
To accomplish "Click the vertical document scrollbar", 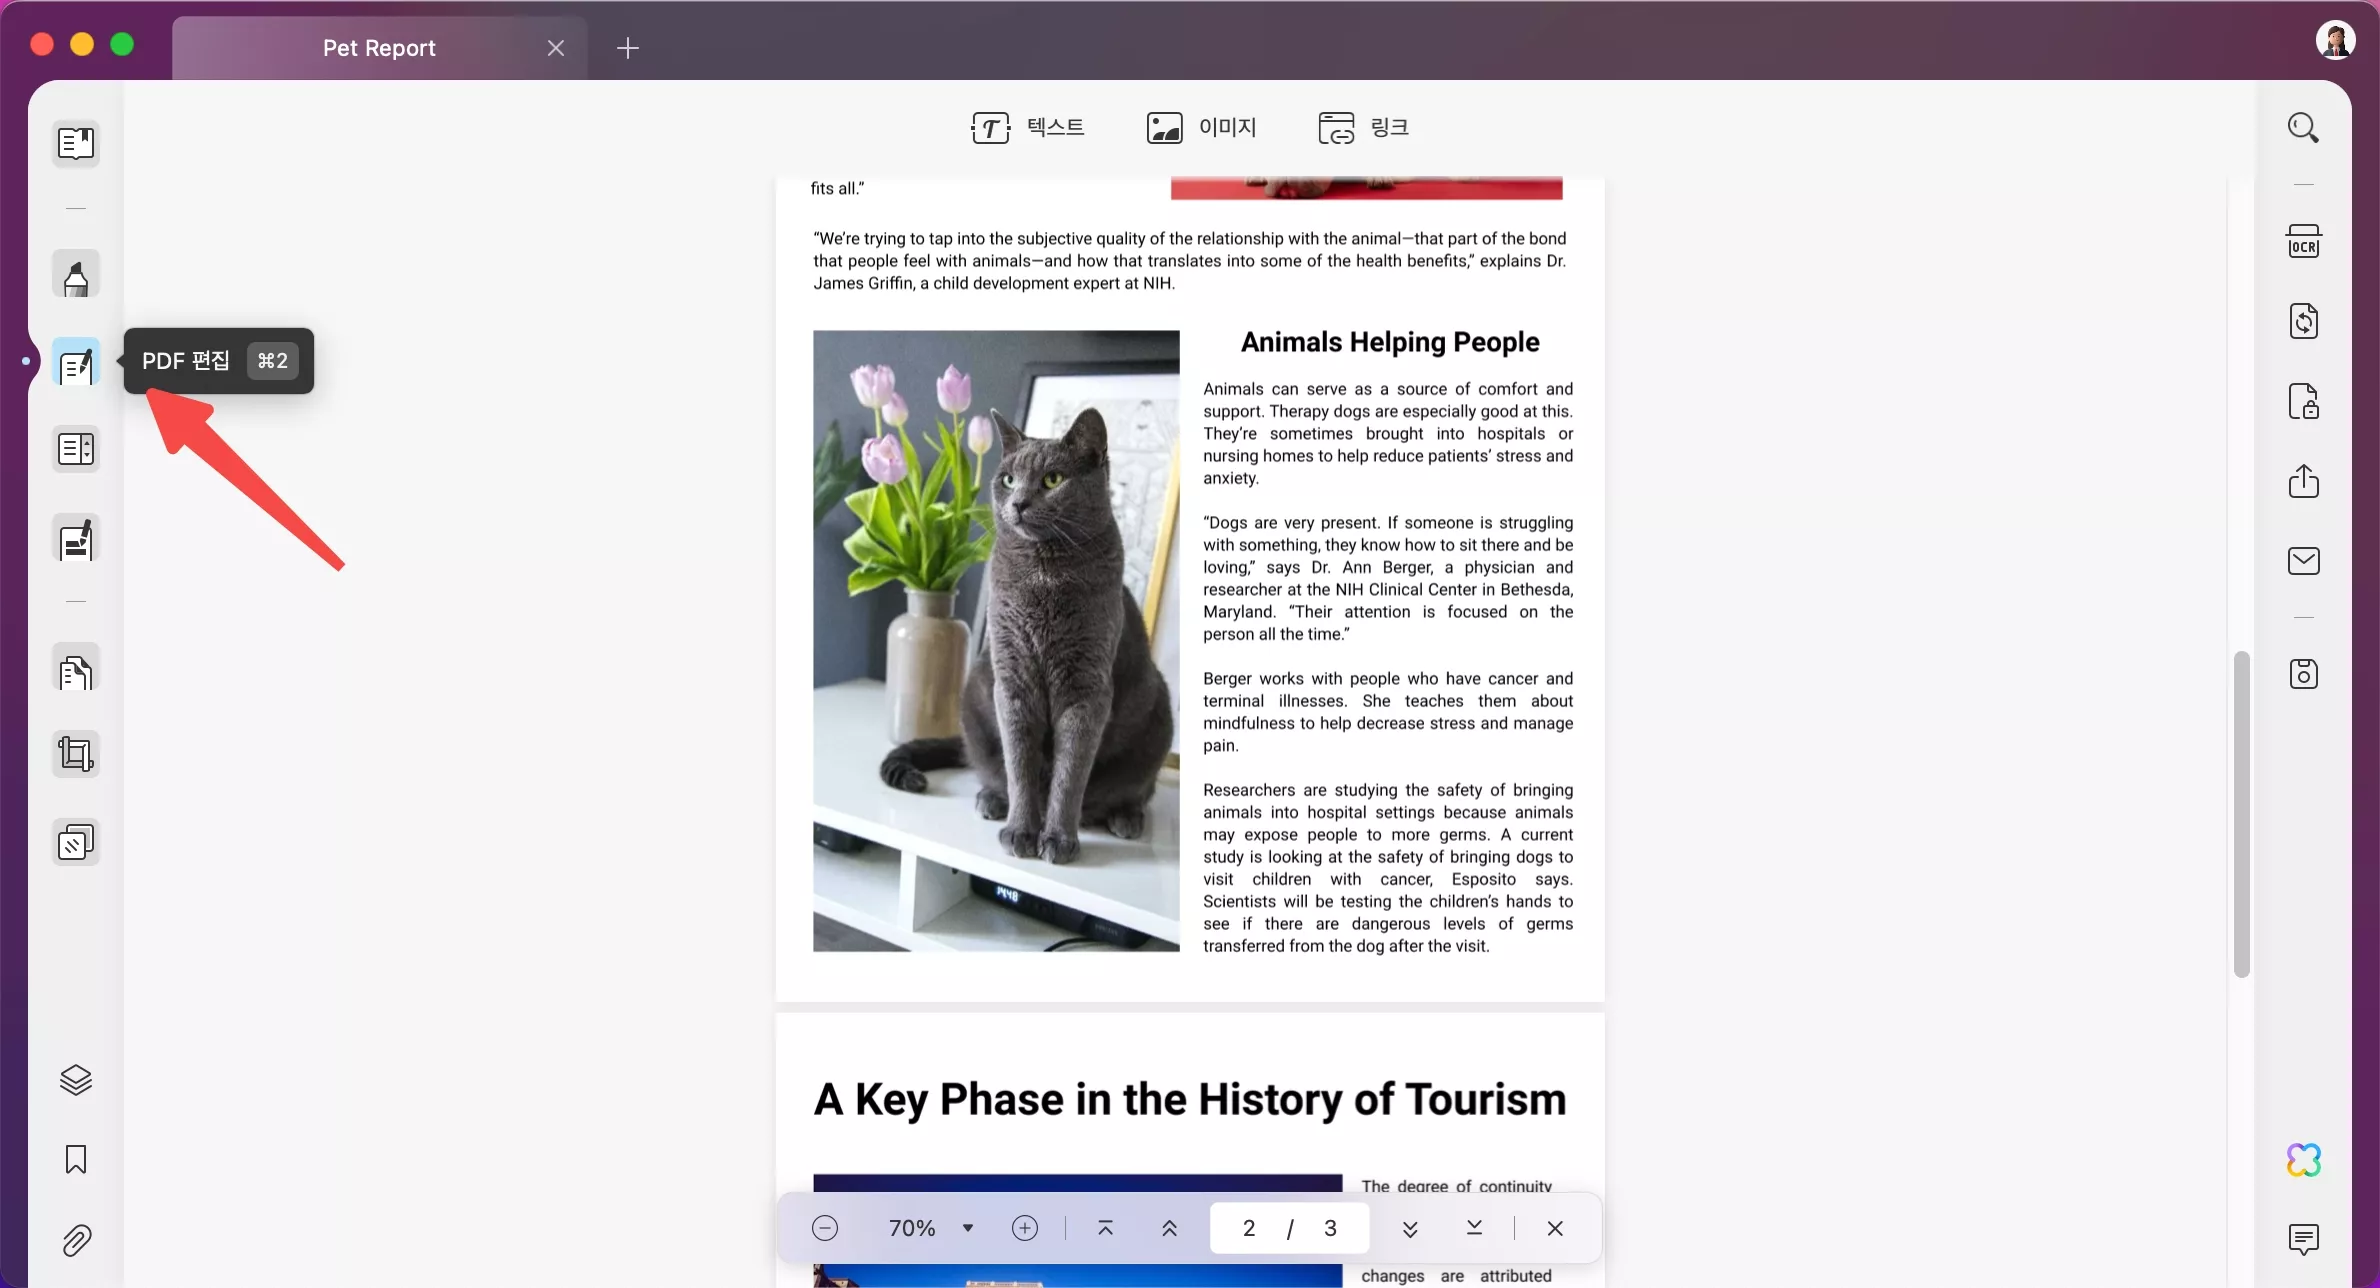I will (2242, 814).
